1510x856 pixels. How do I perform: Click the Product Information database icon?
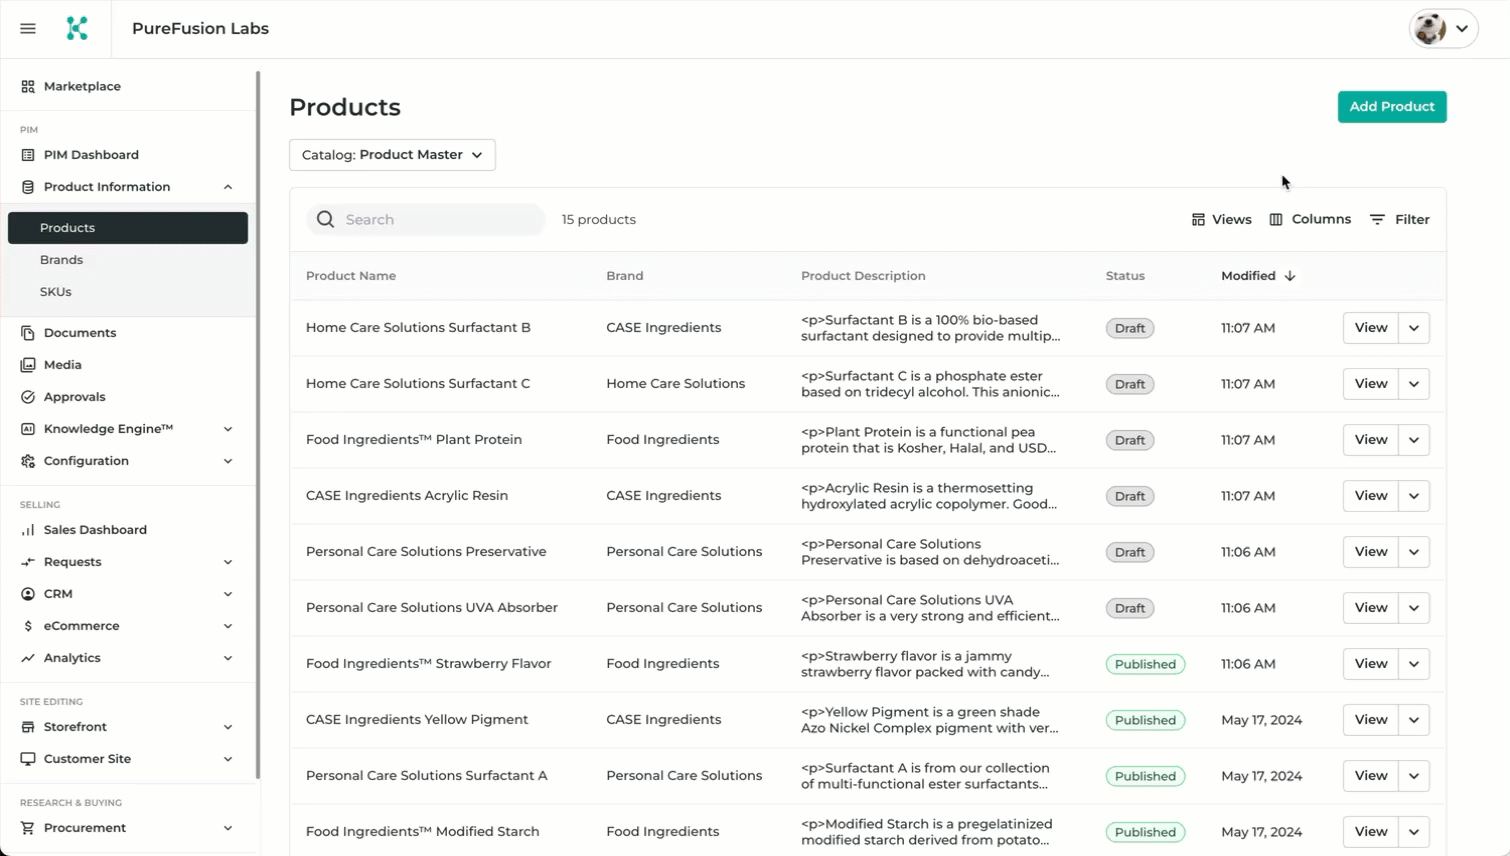click(x=28, y=187)
